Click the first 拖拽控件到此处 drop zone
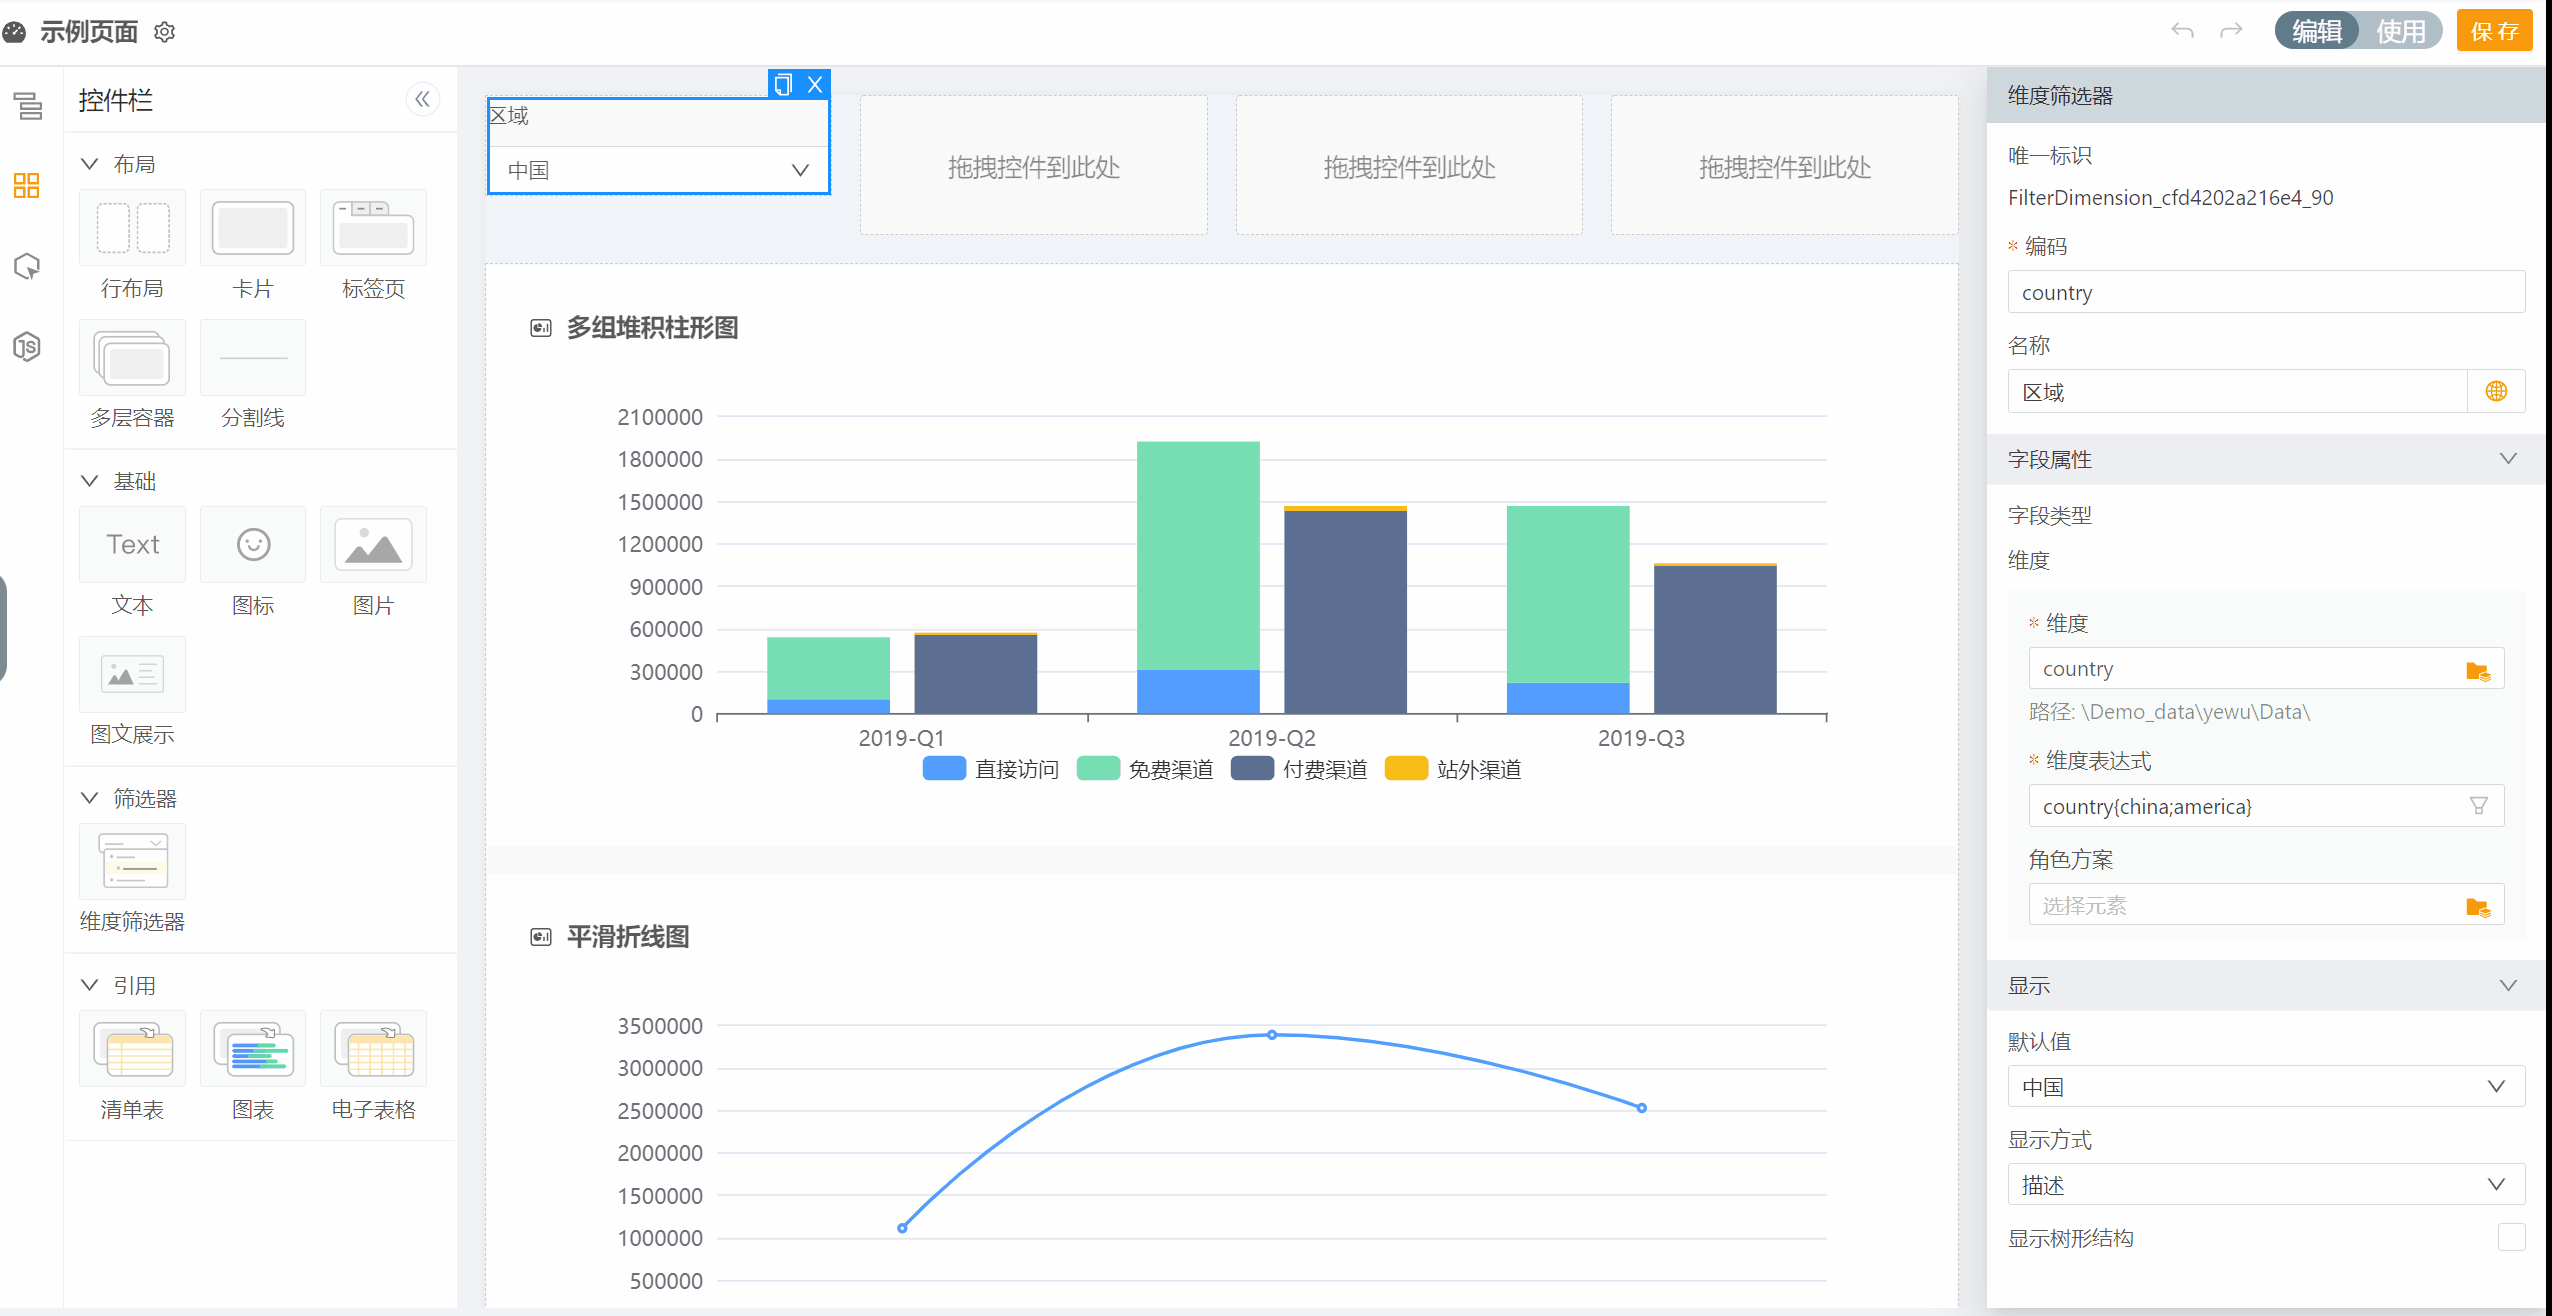2552x1316 pixels. 1033,165
